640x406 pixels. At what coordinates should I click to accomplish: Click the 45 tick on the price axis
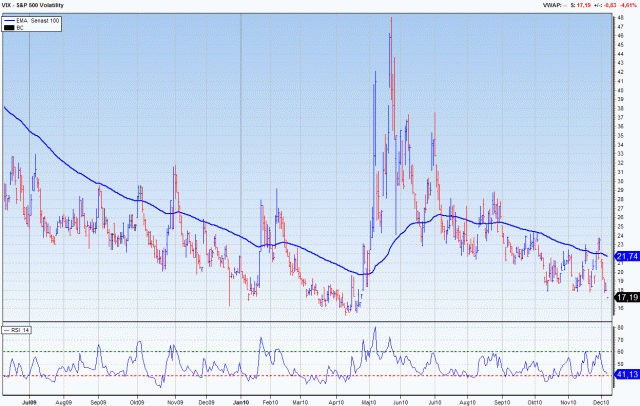[620, 45]
